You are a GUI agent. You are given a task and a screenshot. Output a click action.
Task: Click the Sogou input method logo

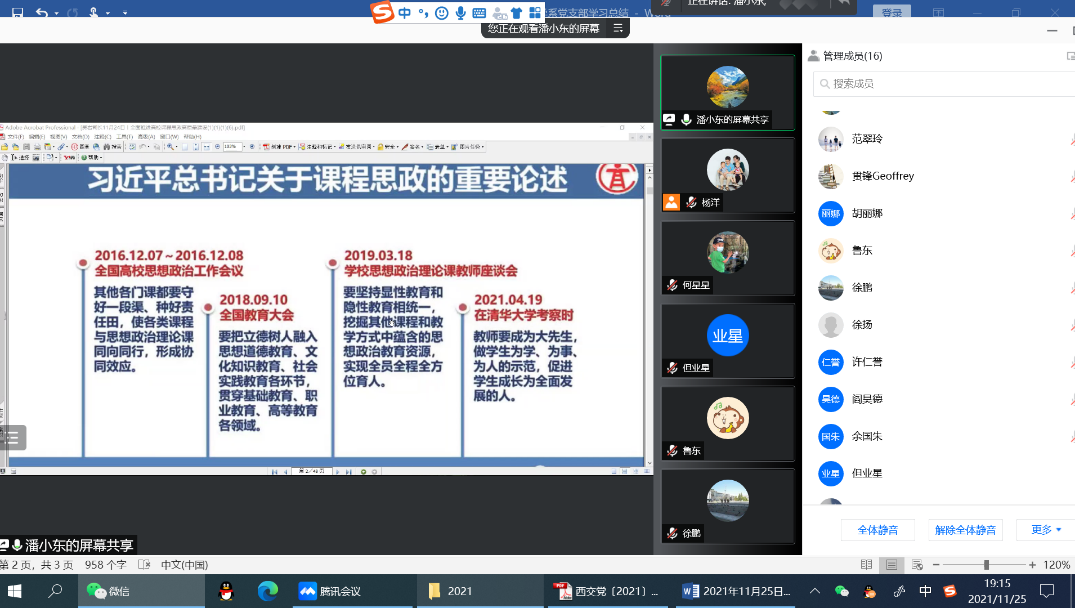tap(381, 12)
